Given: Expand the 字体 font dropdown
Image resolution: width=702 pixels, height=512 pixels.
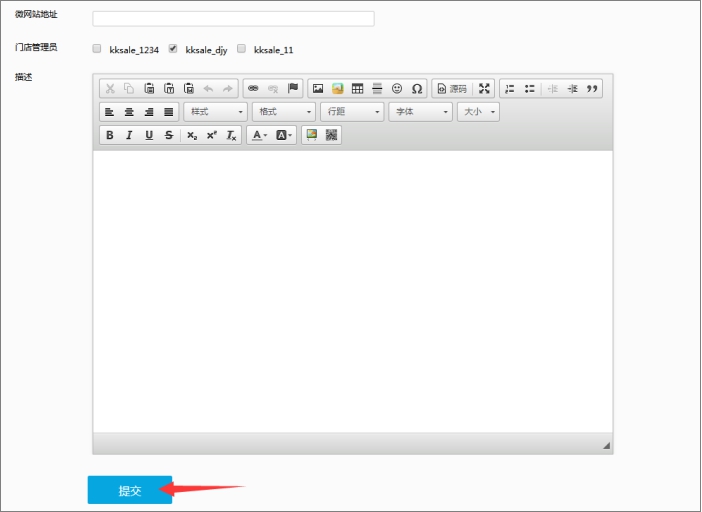Looking at the screenshot, I should click(420, 112).
